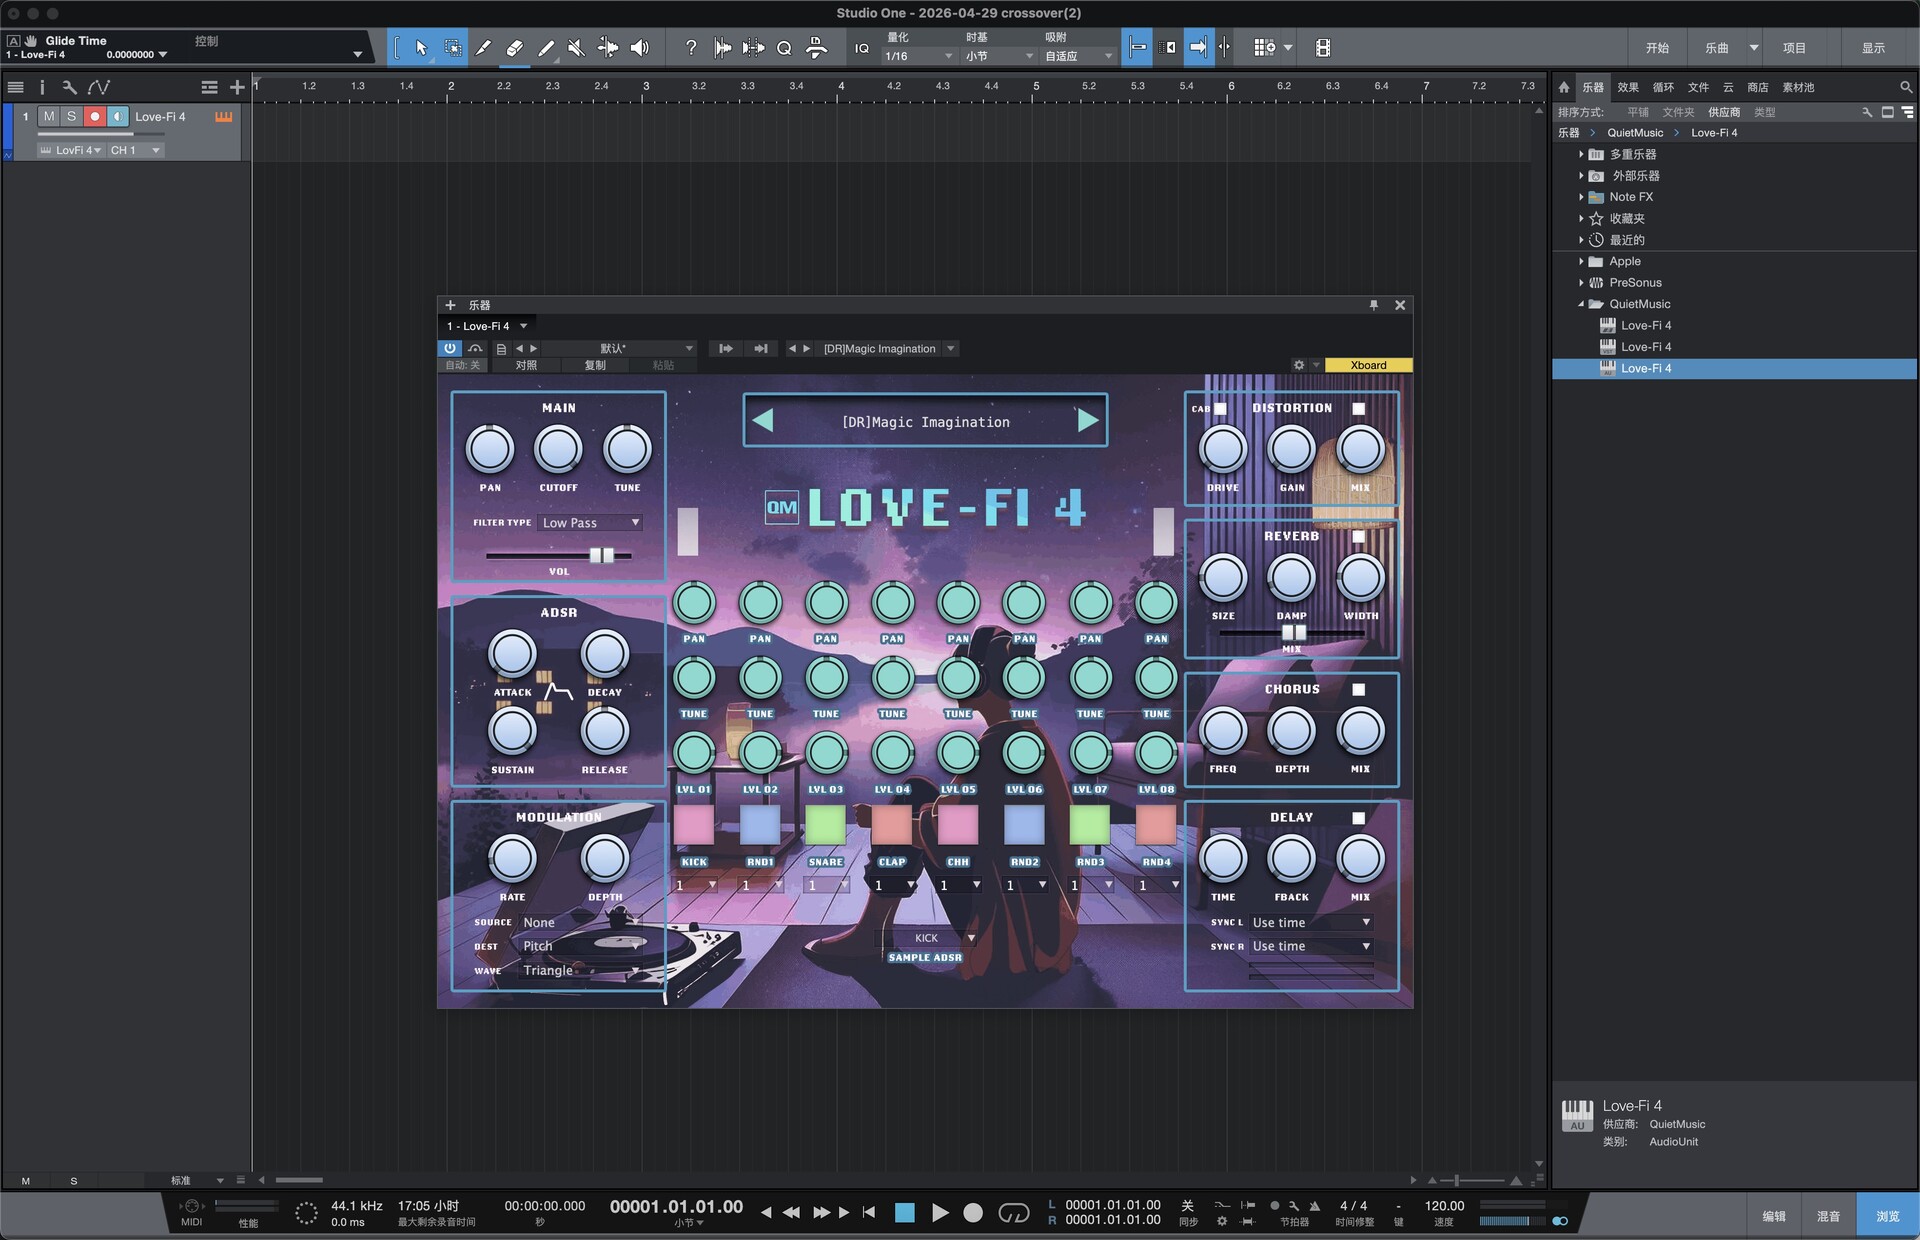This screenshot has height=1240, width=1920.
Task: Open Sample ADSR KICK dropdown
Action: [x=926, y=938]
